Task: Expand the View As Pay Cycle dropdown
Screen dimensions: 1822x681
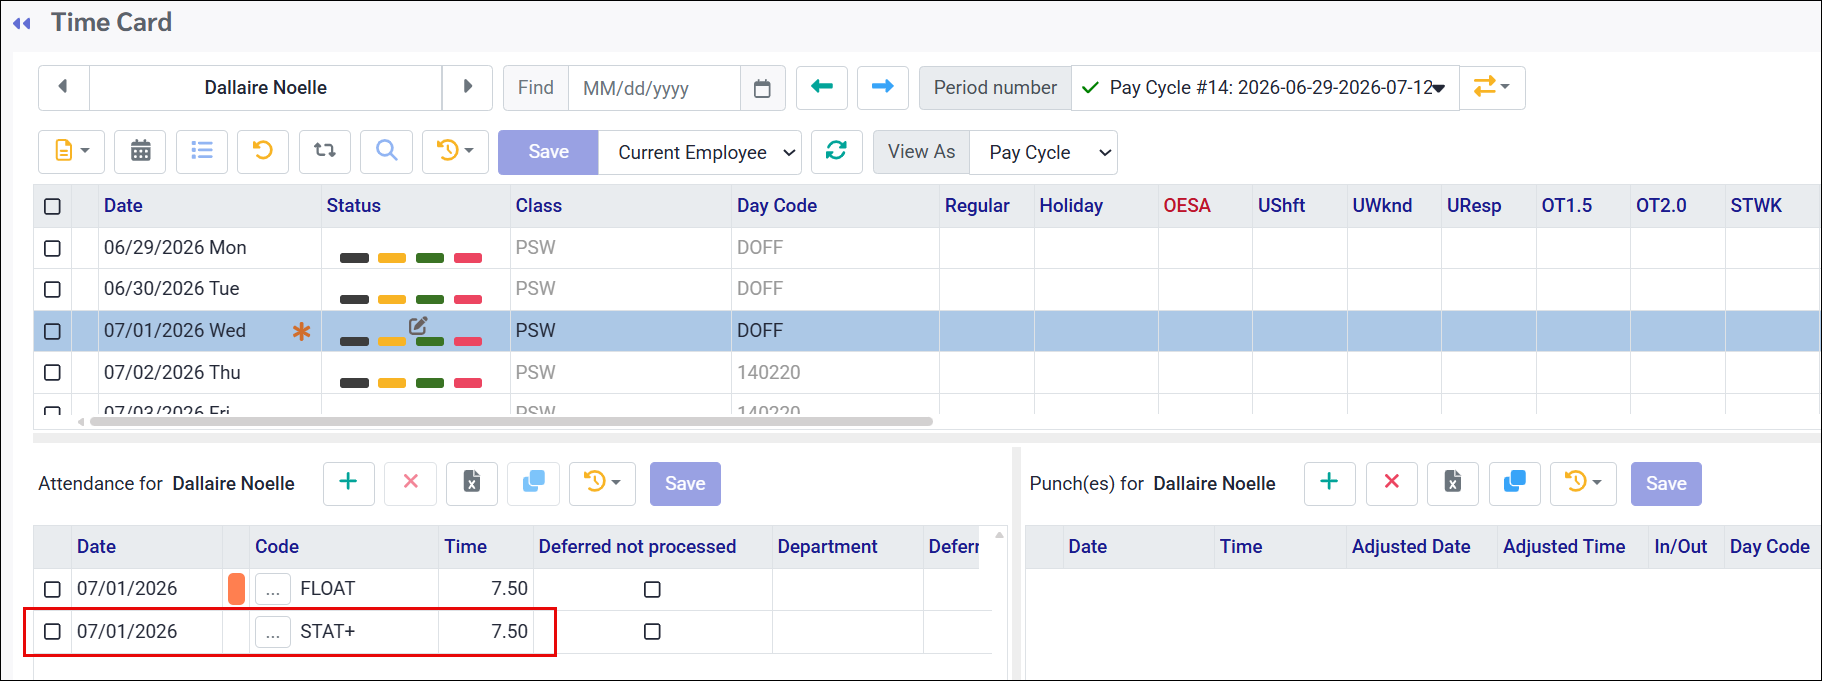Action: click(1044, 152)
